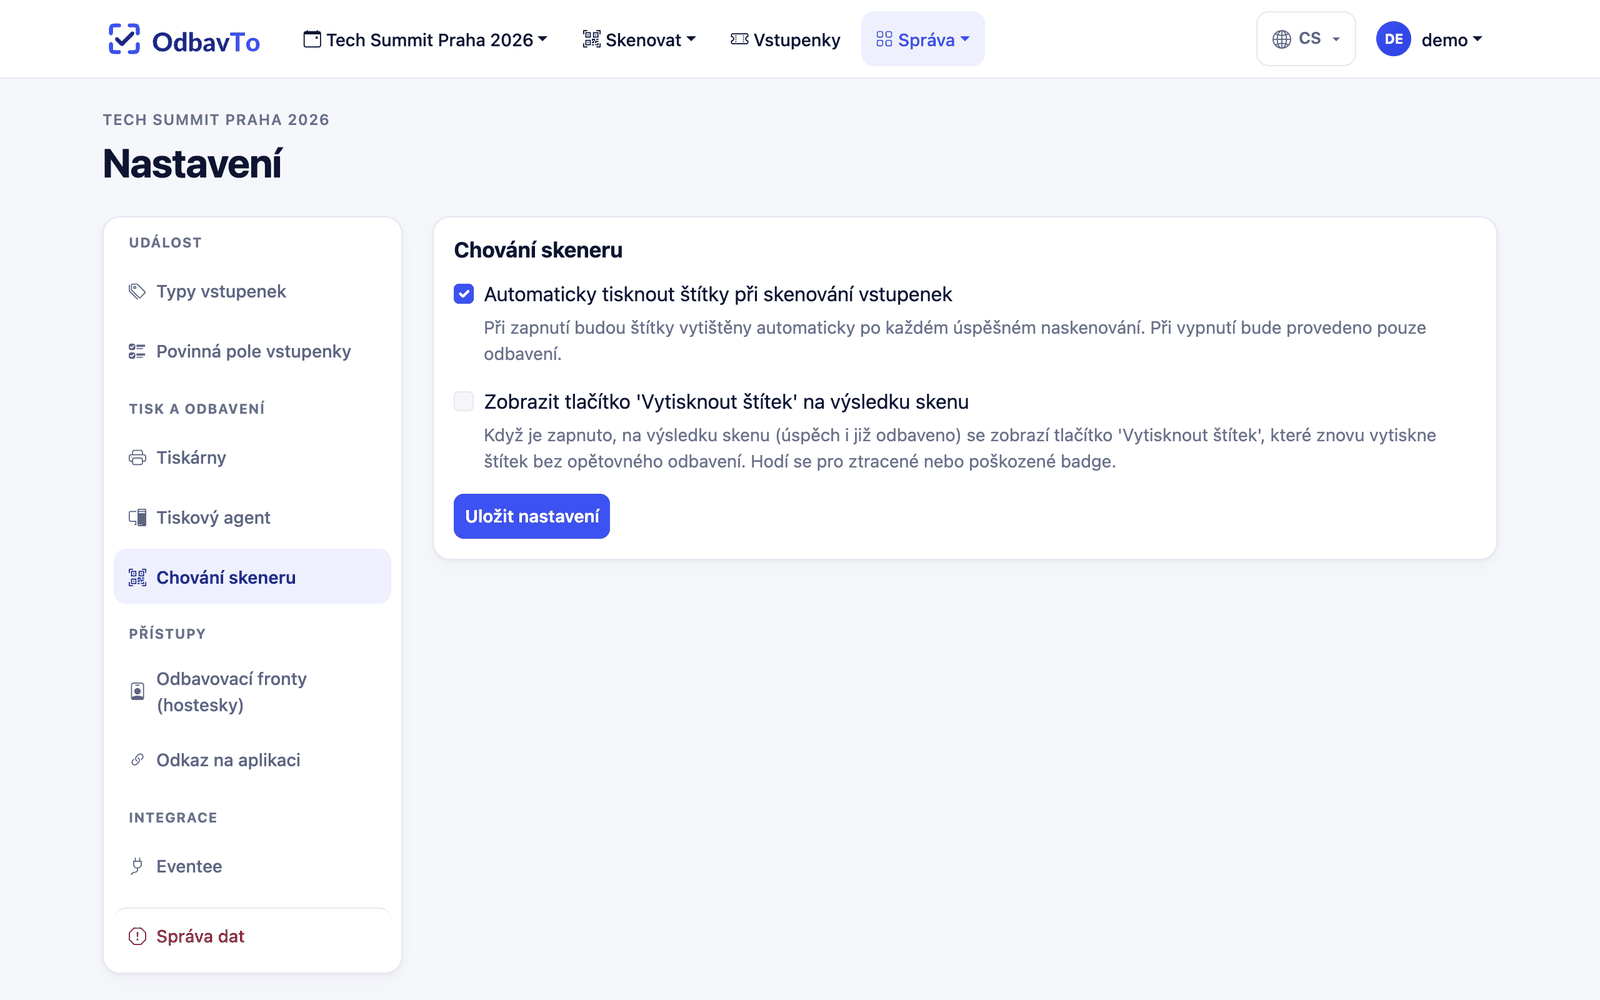Click the list icon of Povinná pole vstupenky
This screenshot has width=1600, height=1000.
pos(137,351)
